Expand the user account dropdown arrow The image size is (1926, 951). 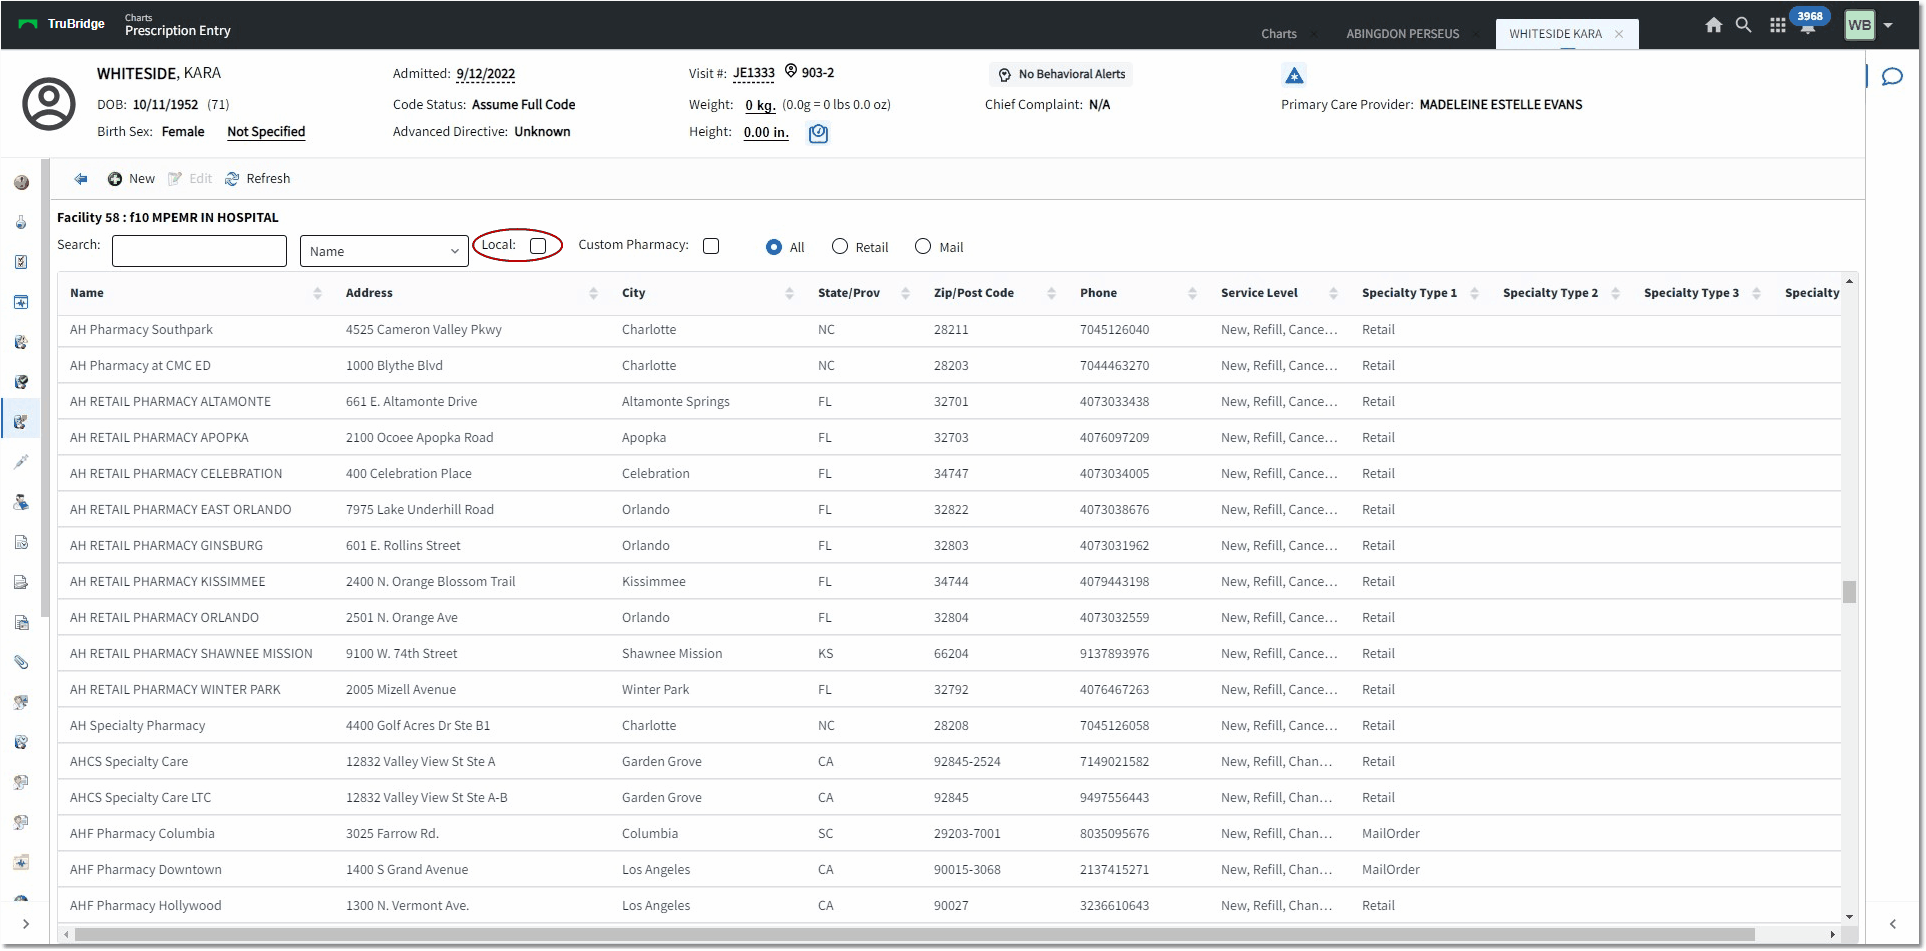point(1888,26)
